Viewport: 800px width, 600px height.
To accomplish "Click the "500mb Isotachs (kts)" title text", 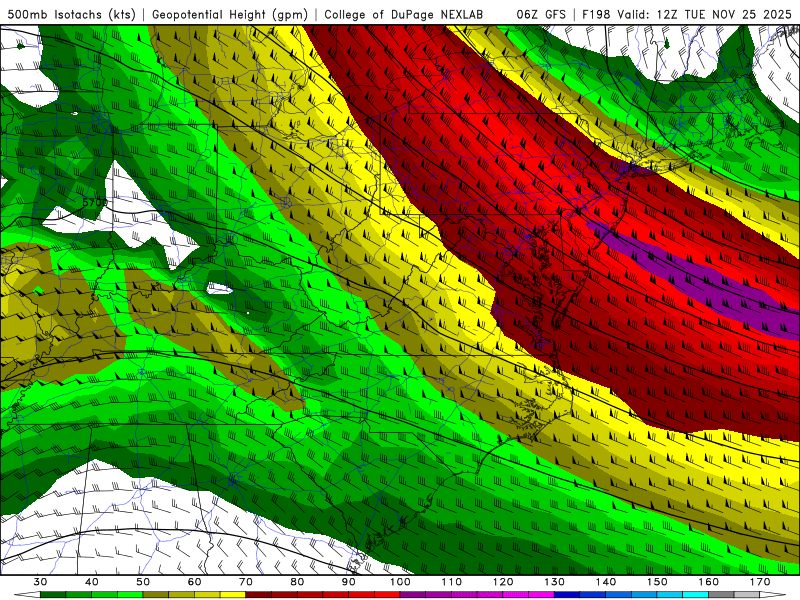I will 72,14.
